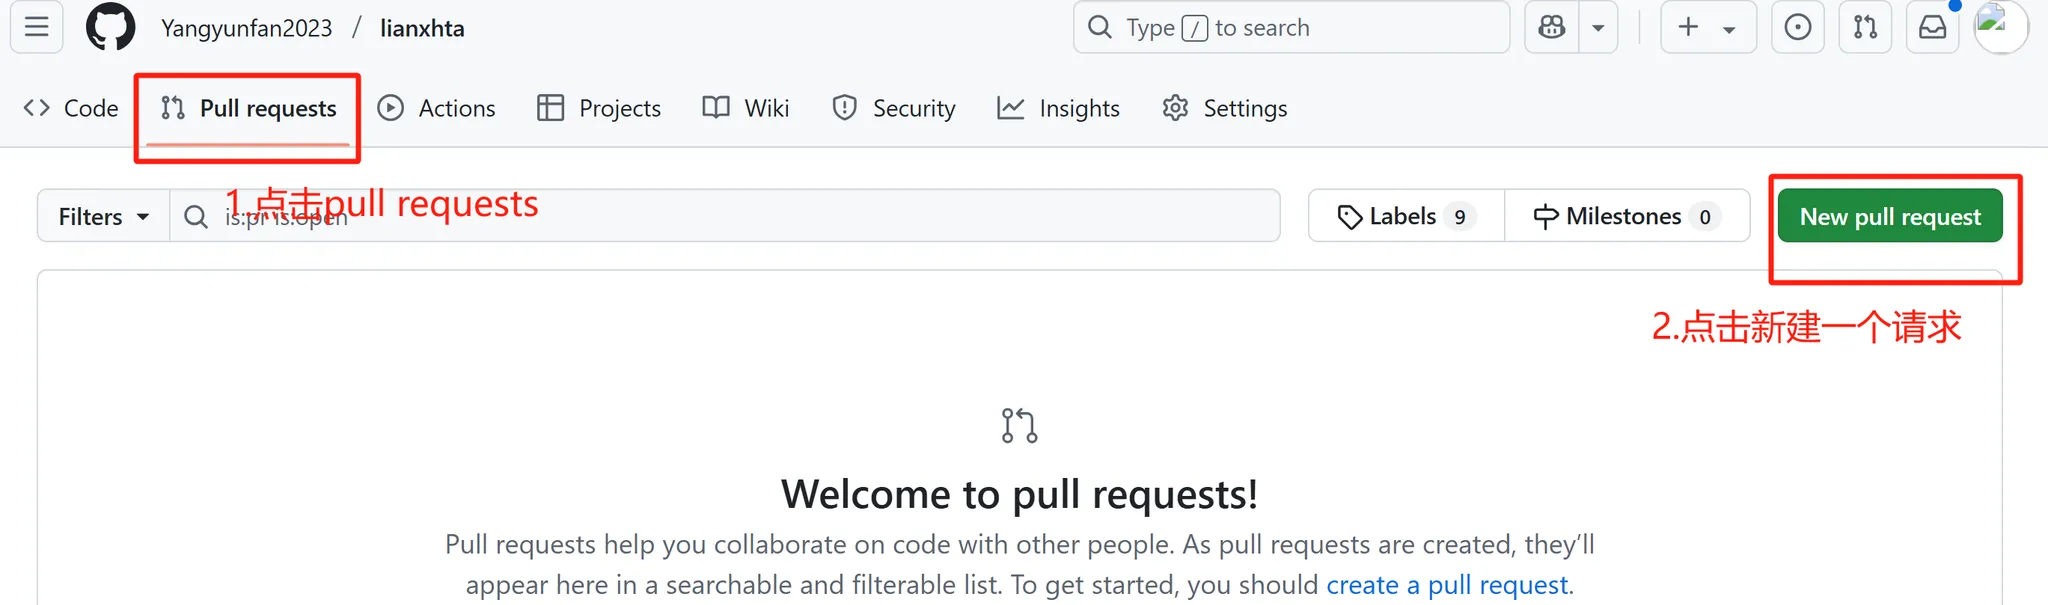The width and height of the screenshot is (2048, 605).
Task: Click the New pull request button
Action: [1890, 216]
